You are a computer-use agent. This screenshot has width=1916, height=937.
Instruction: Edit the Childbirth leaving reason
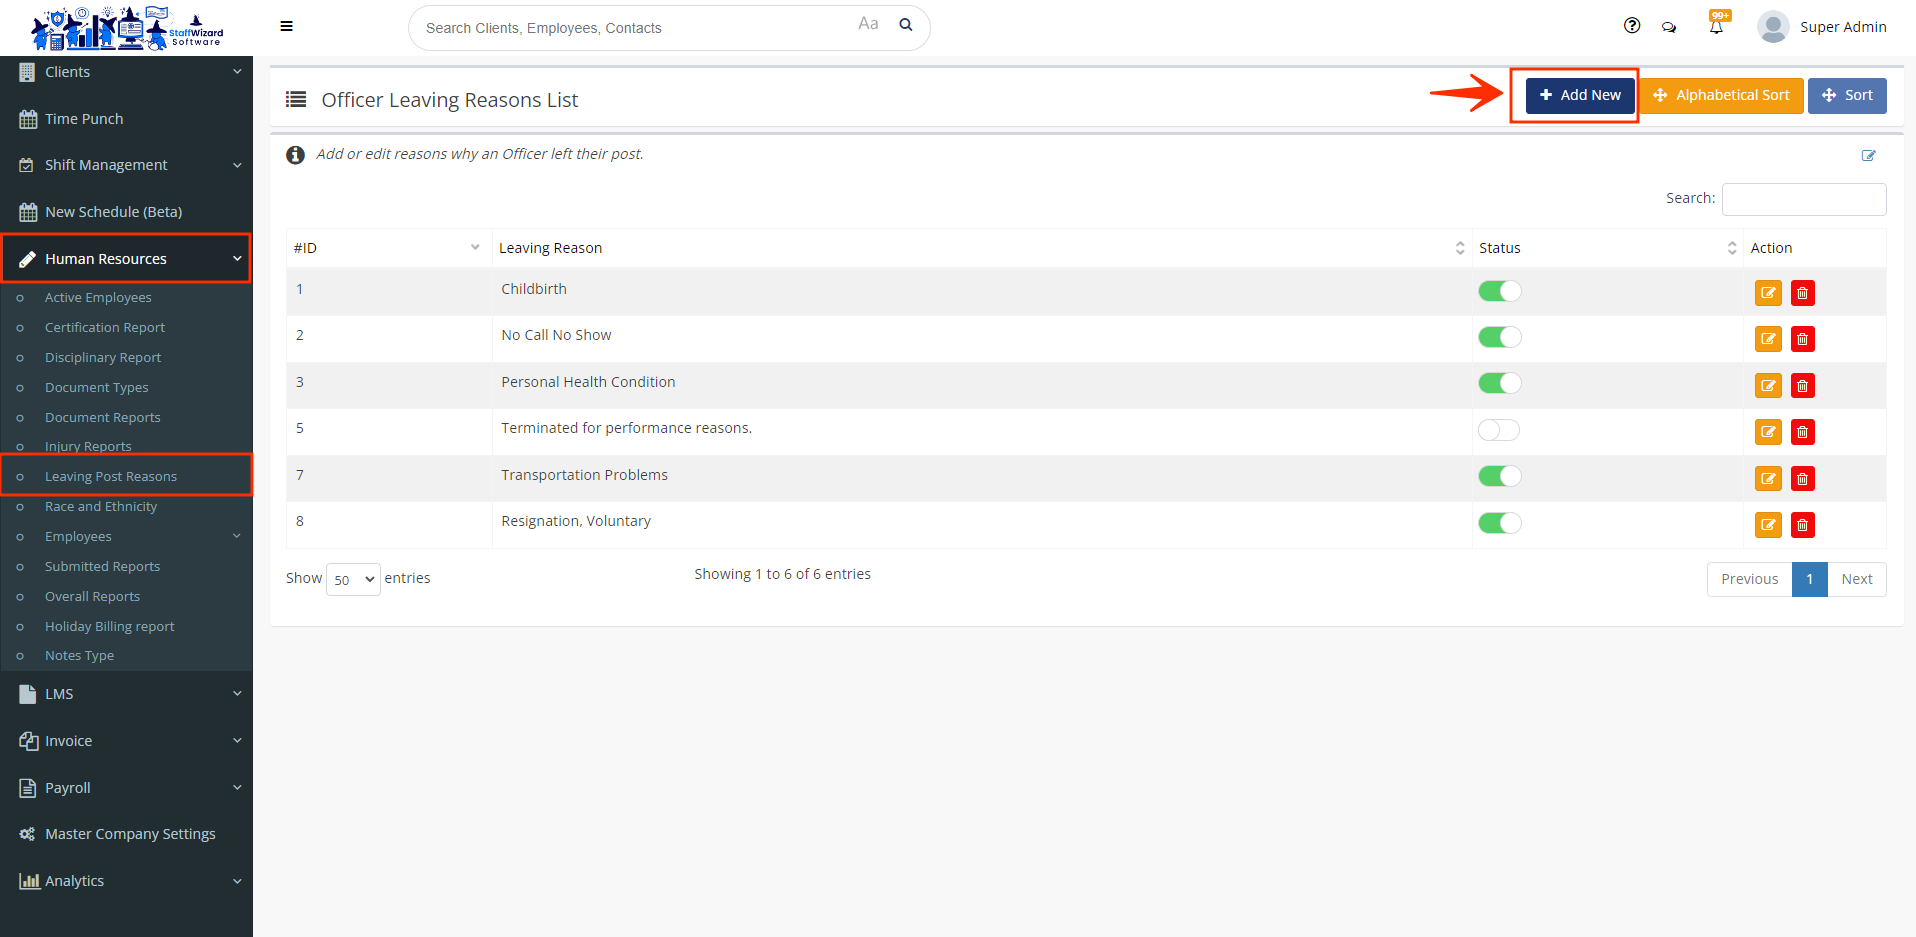[1767, 292]
